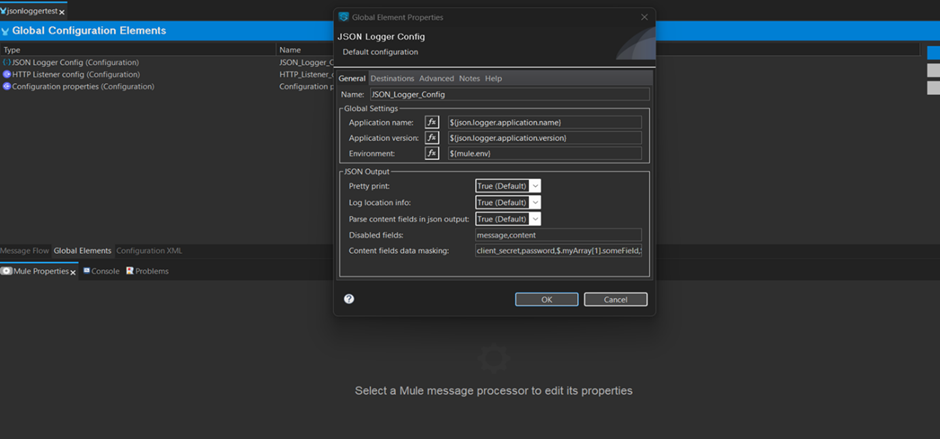This screenshot has width=940, height=439.
Task: Click the Disabled fields input box
Action: coord(558,235)
